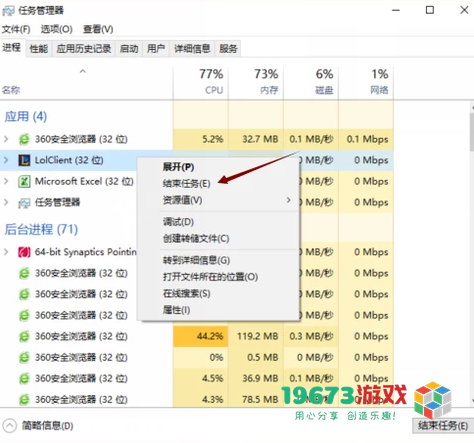Choose 打开文件所在的位置(O) menu entry
The image size is (474, 443).
pyautogui.click(x=210, y=277)
